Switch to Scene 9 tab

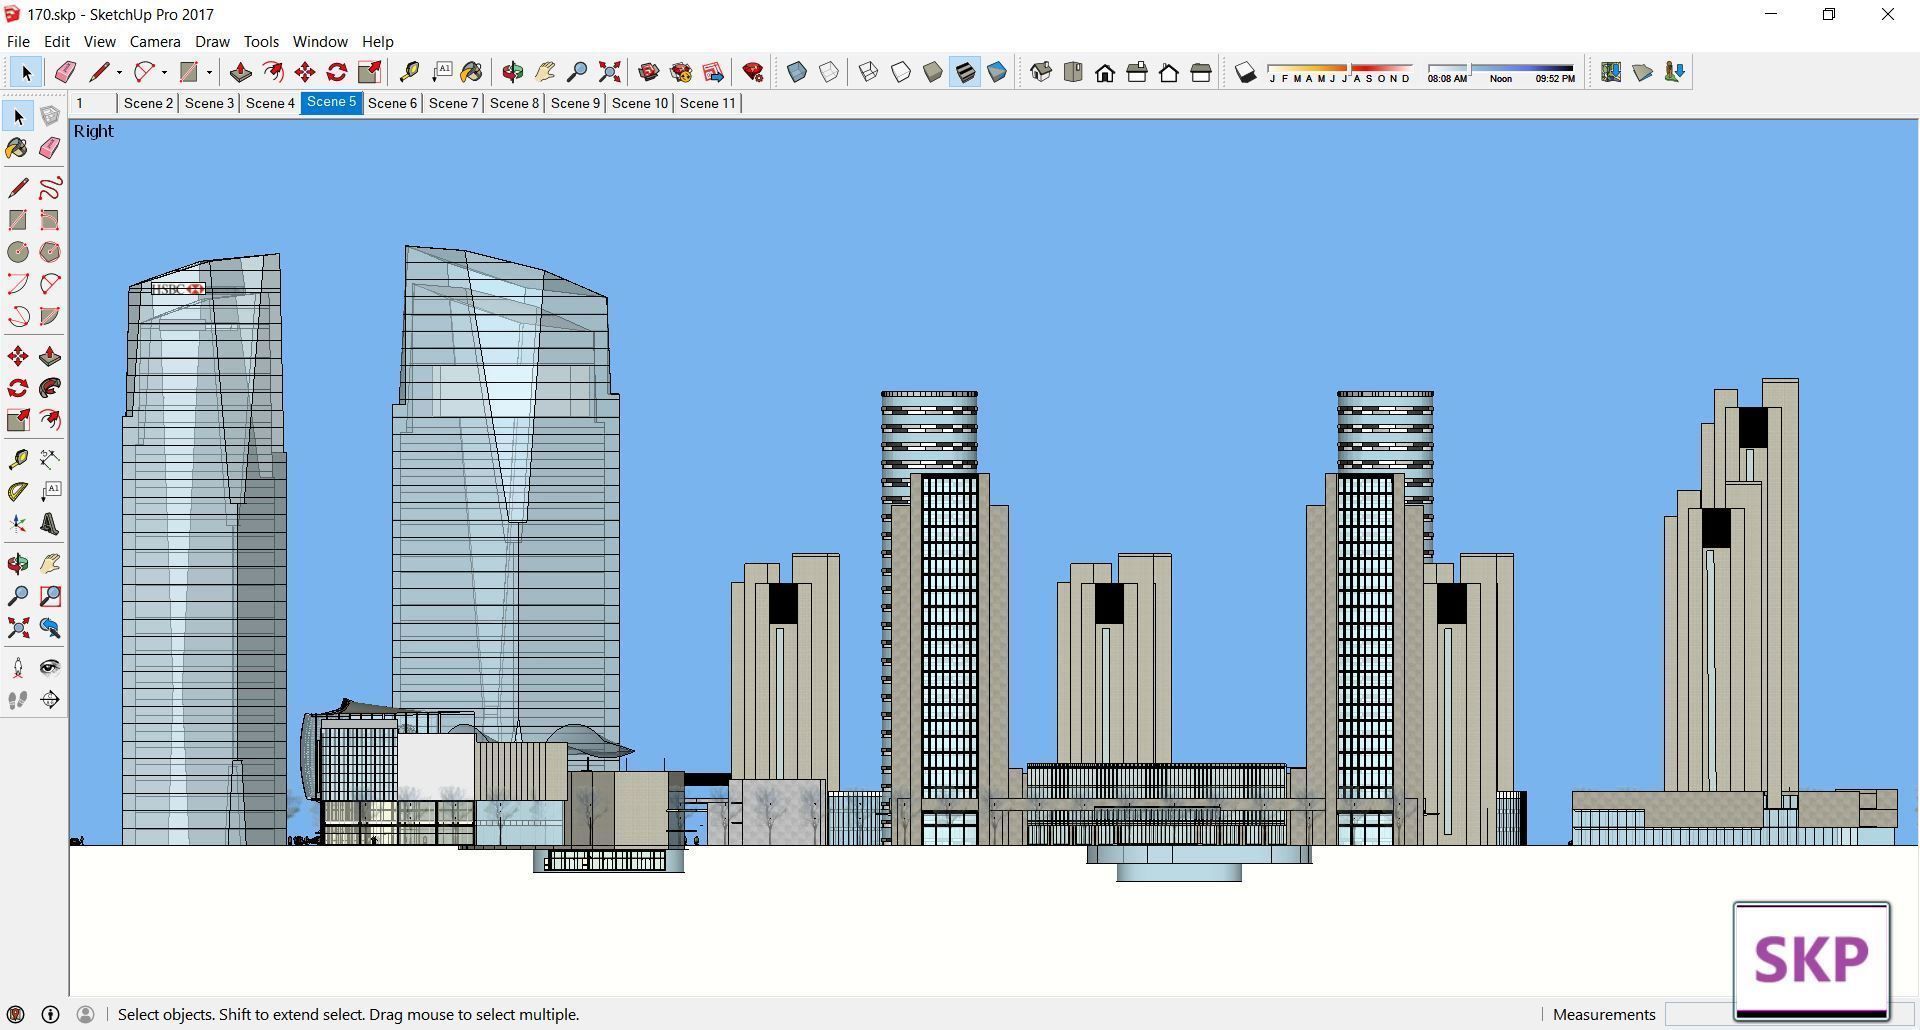click(x=575, y=103)
